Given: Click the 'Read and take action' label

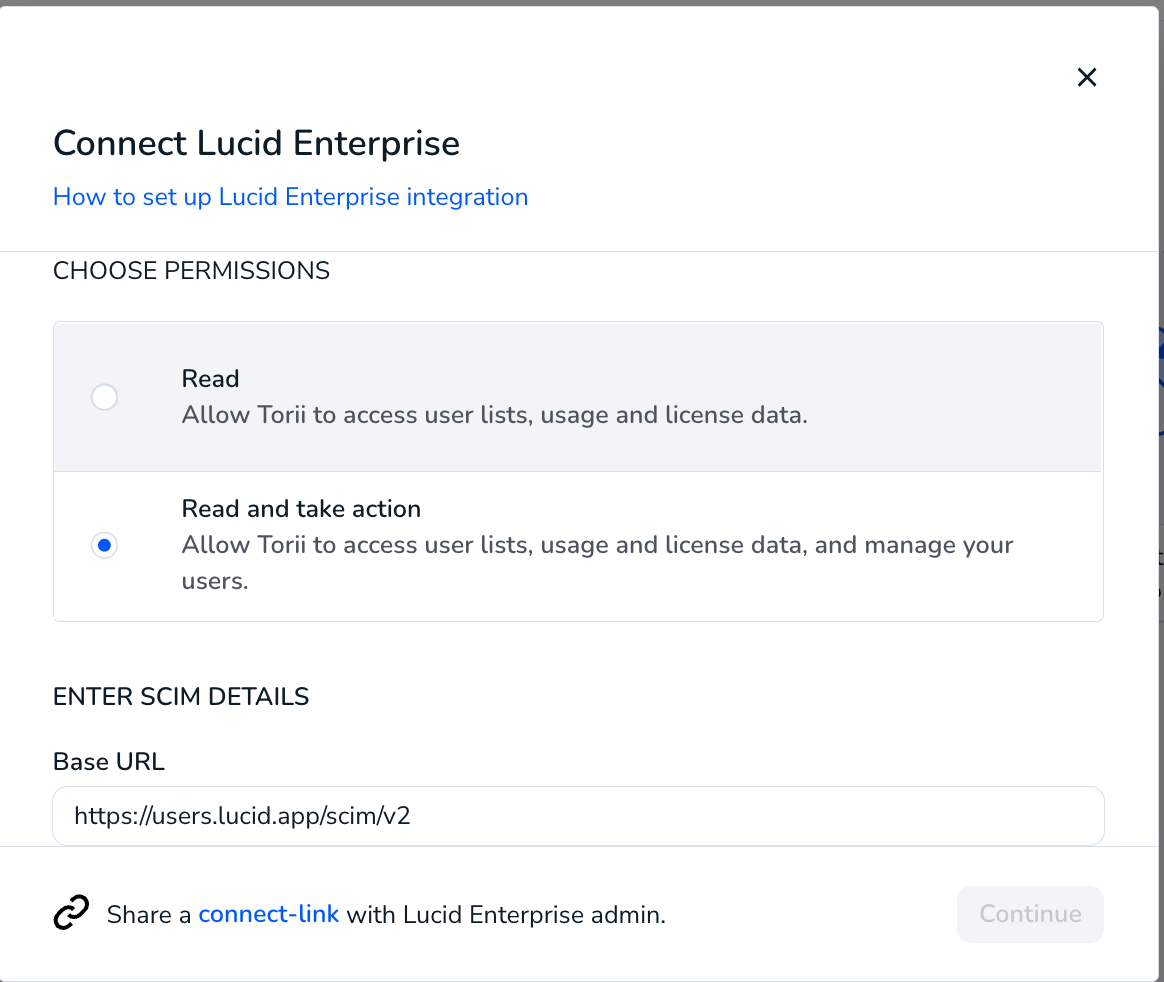Looking at the screenshot, I should (x=301, y=509).
